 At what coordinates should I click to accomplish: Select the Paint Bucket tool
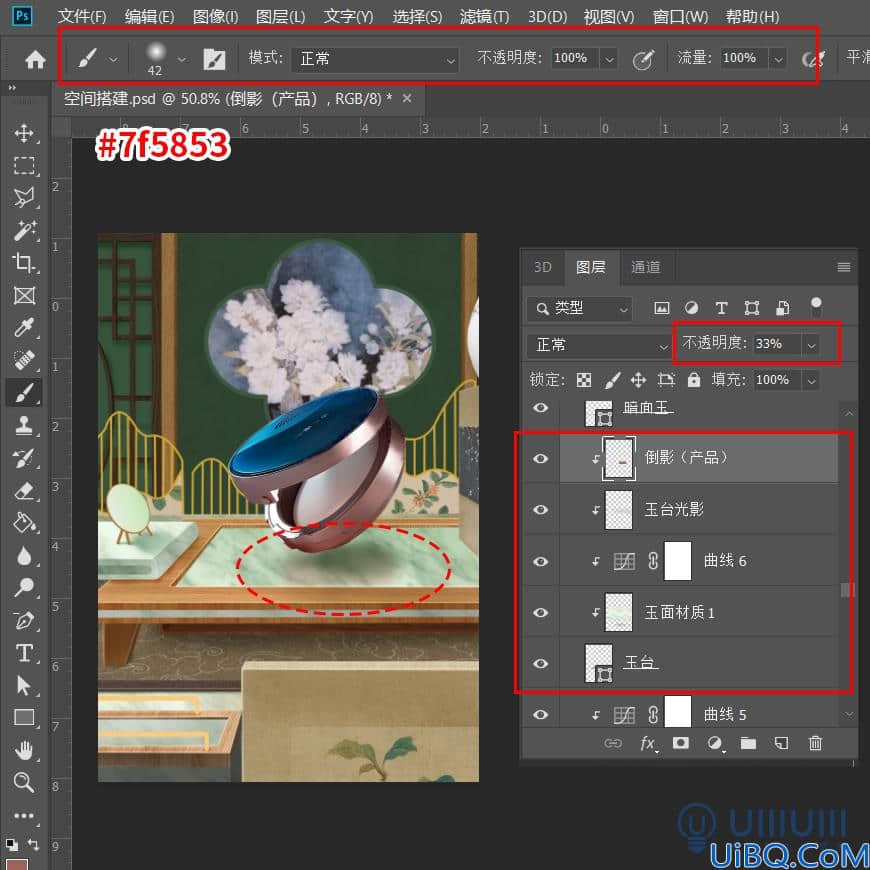[x=23, y=523]
